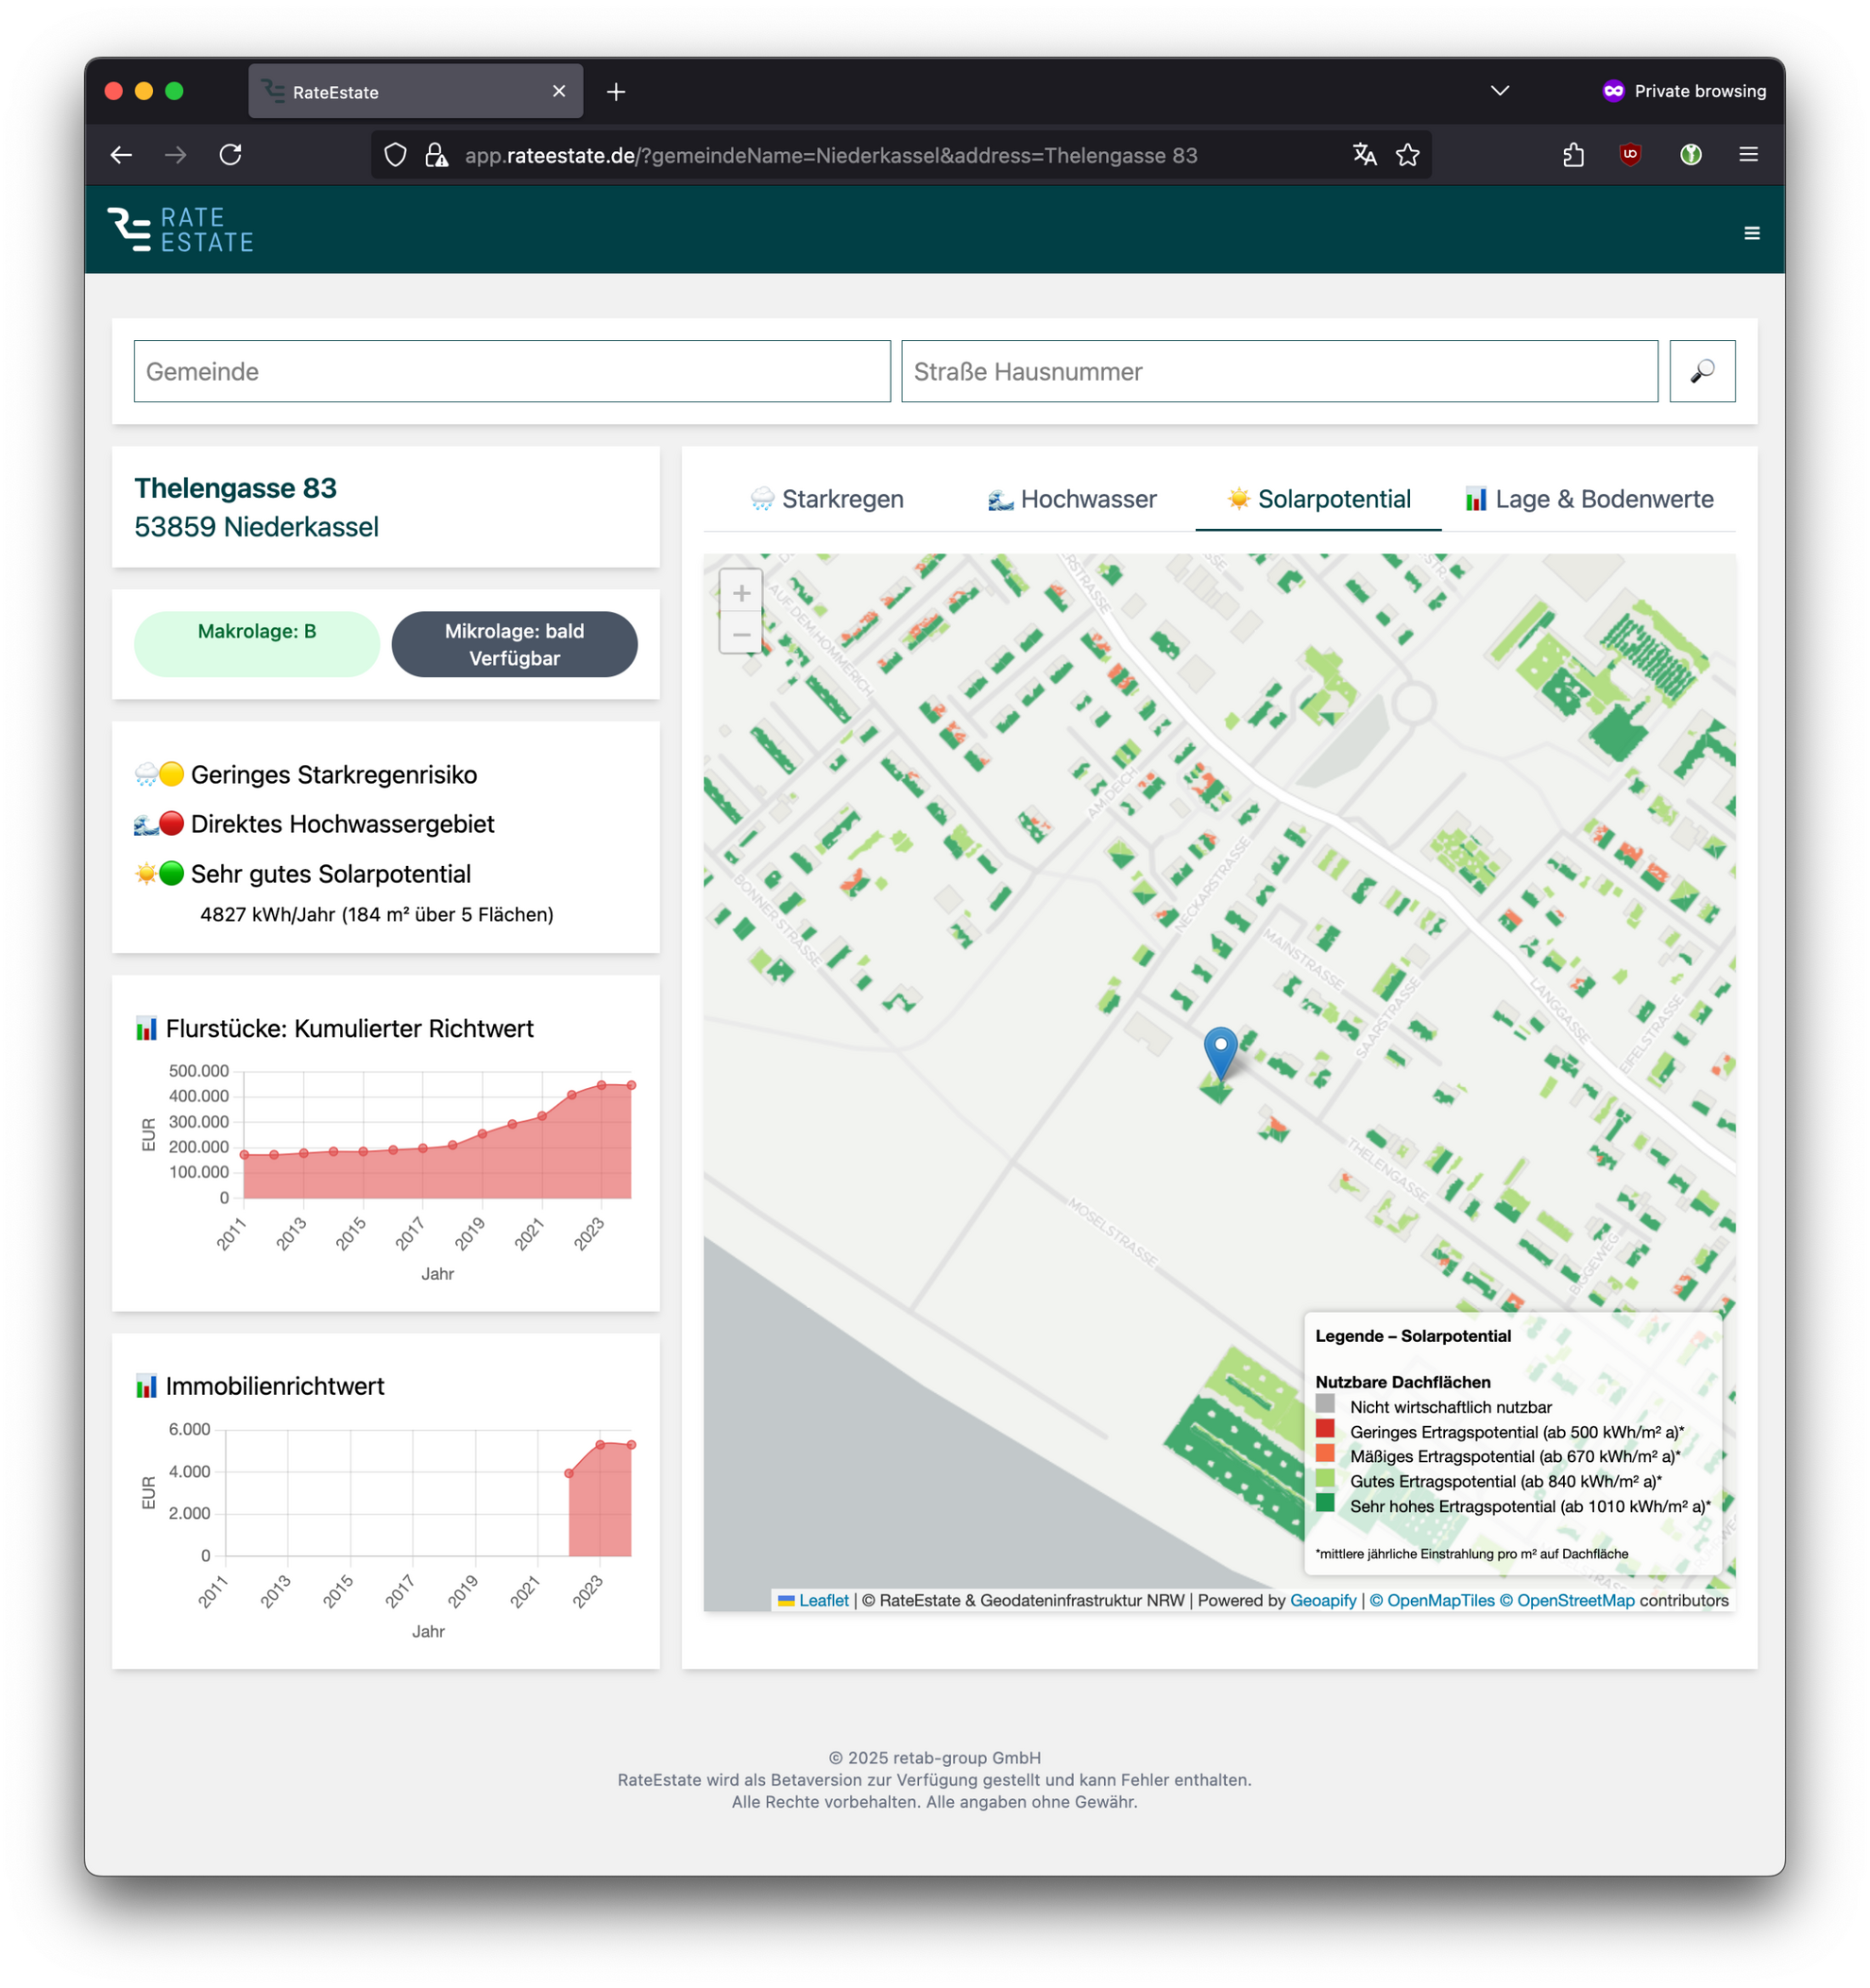The height and width of the screenshot is (1988, 1870).
Task: Open the RateEstate hamburger menu
Action: (x=1751, y=233)
